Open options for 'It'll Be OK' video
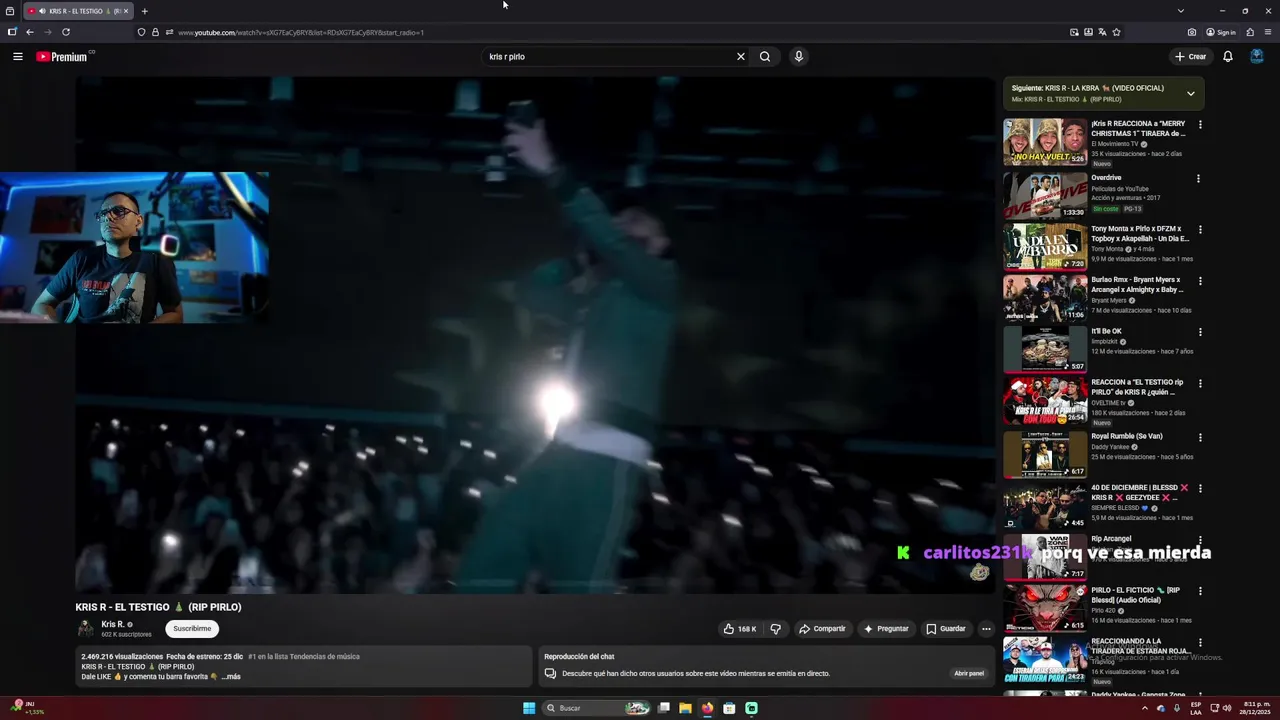 click(1200, 332)
